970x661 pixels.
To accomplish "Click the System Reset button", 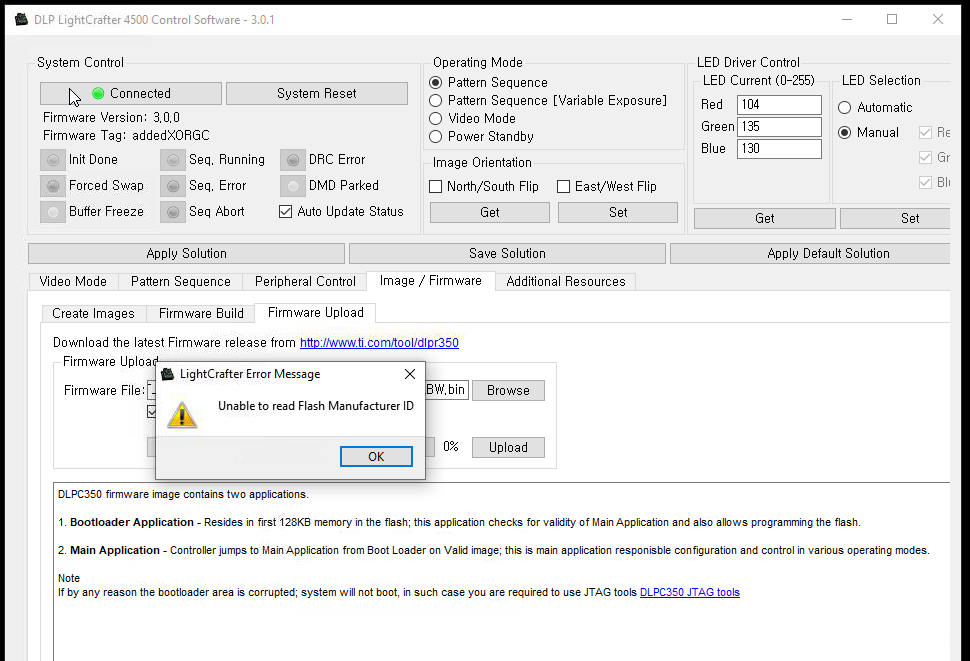I will (x=317, y=93).
